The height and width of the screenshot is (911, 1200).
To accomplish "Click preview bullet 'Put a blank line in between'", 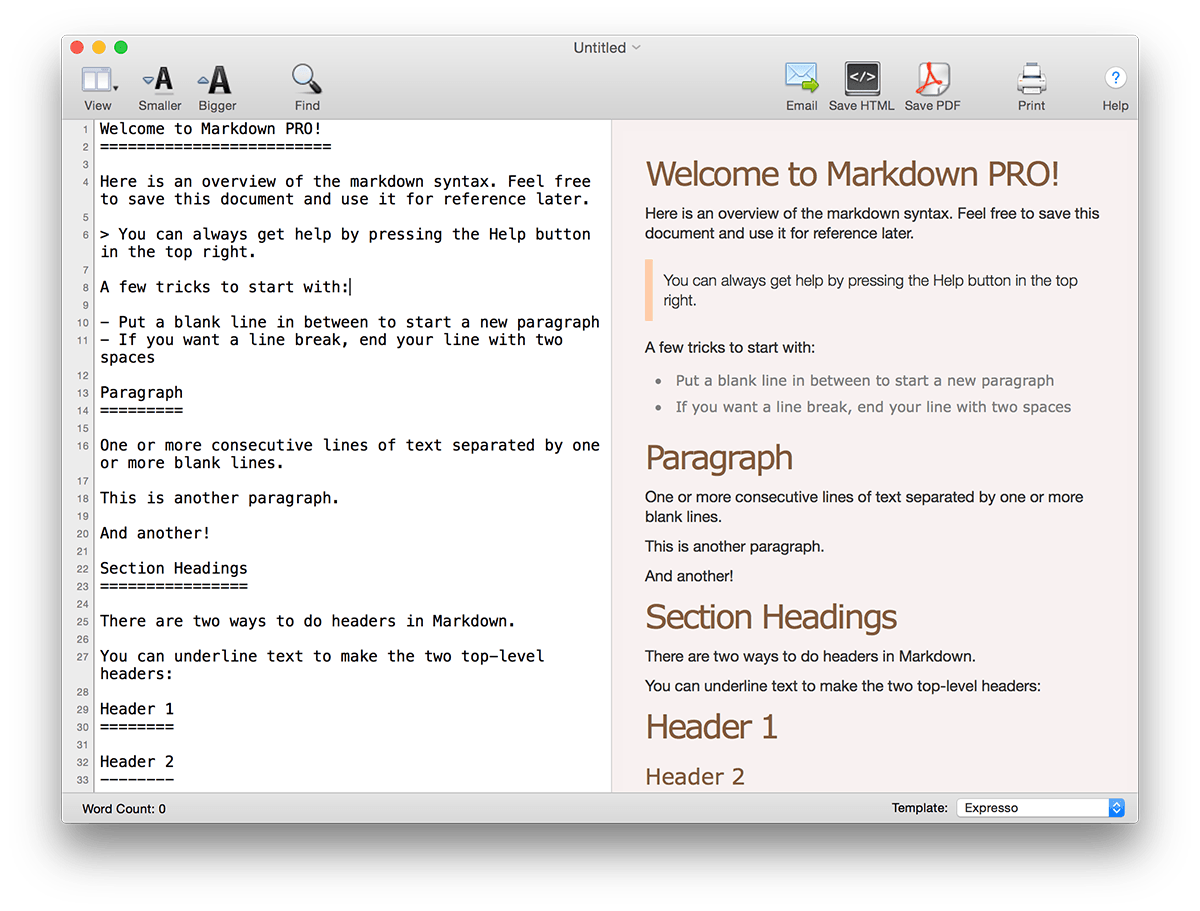I will pyautogui.click(x=865, y=380).
